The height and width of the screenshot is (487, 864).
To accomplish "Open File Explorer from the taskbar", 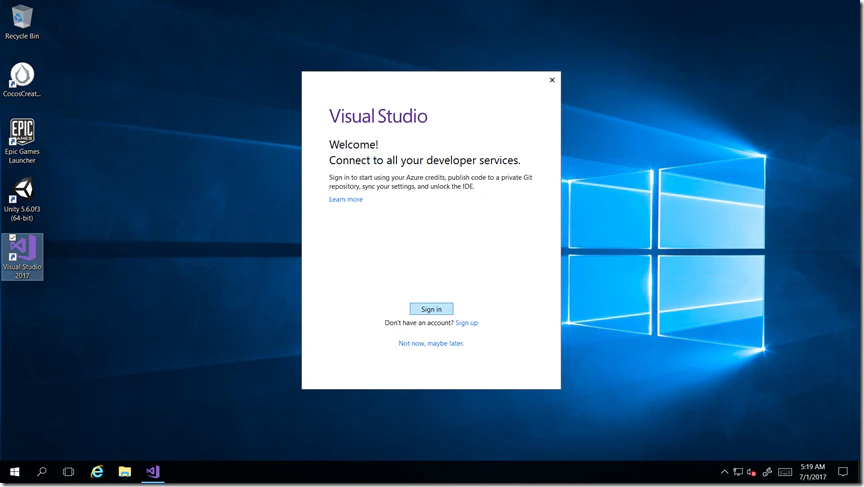I will 125,471.
